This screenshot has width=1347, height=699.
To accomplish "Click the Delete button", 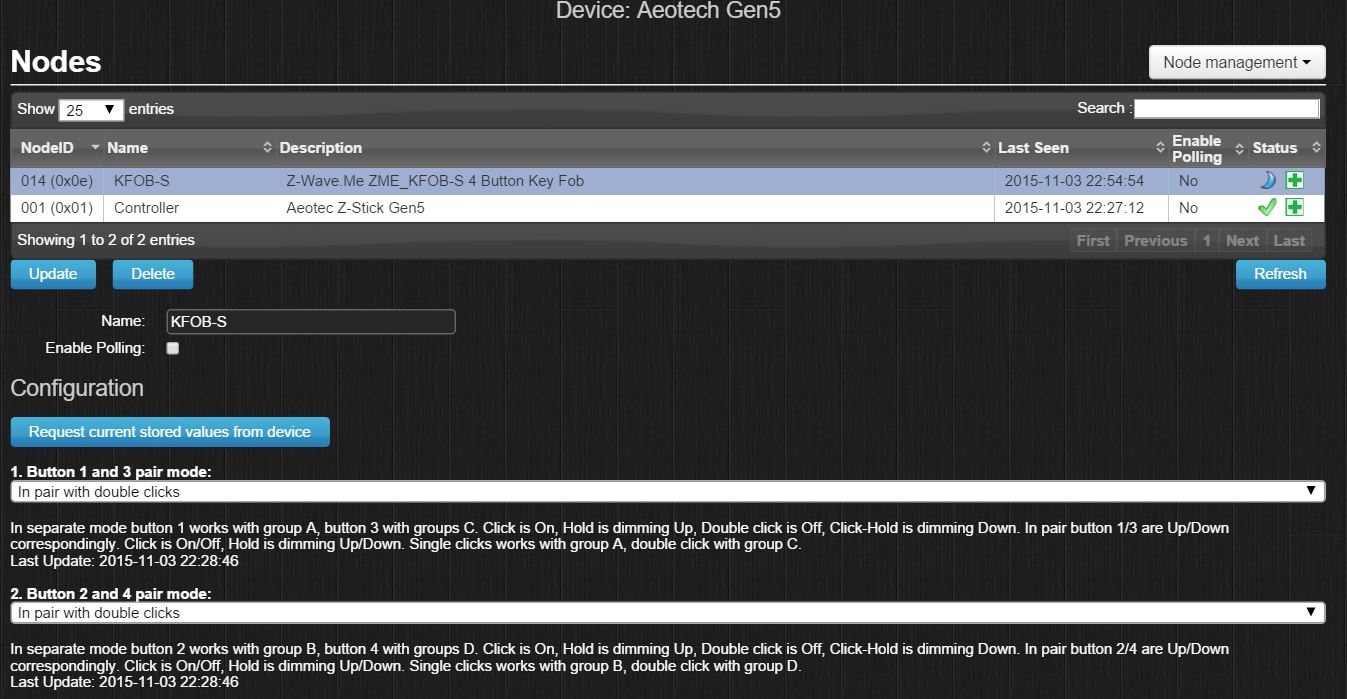I will [x=153, y=274].
